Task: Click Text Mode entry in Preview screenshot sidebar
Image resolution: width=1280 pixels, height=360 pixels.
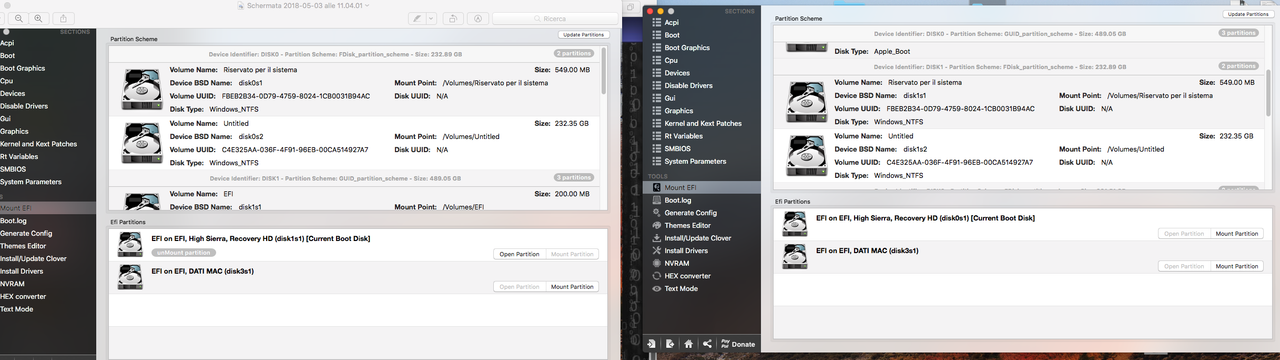Action: 17,309
